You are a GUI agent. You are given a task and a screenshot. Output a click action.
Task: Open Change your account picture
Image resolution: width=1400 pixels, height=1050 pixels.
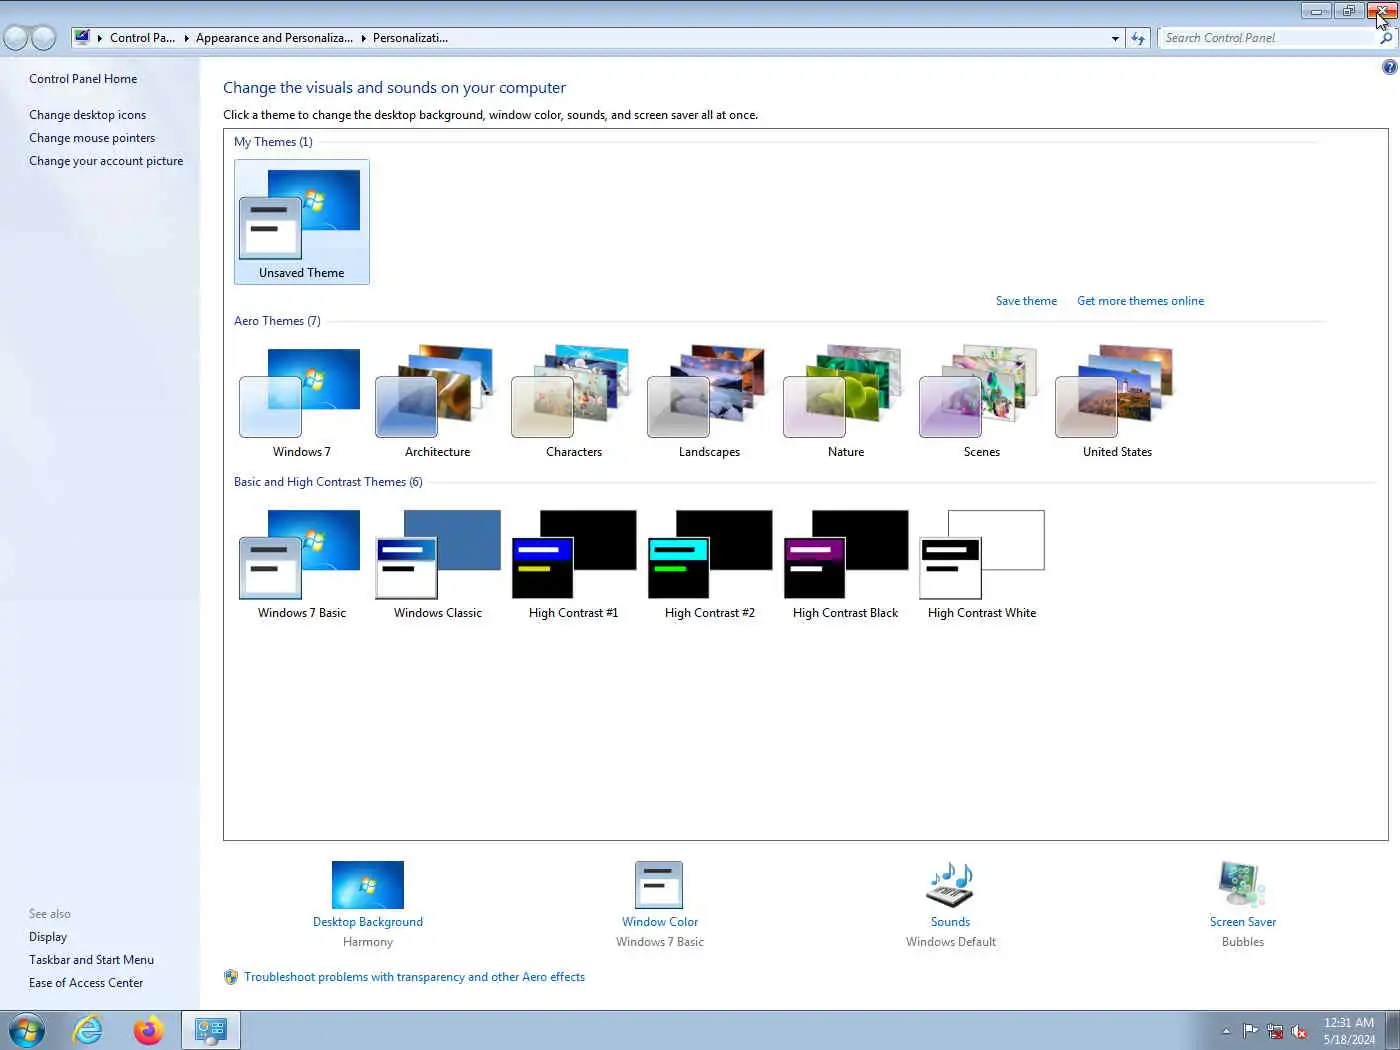pos(106,161)
